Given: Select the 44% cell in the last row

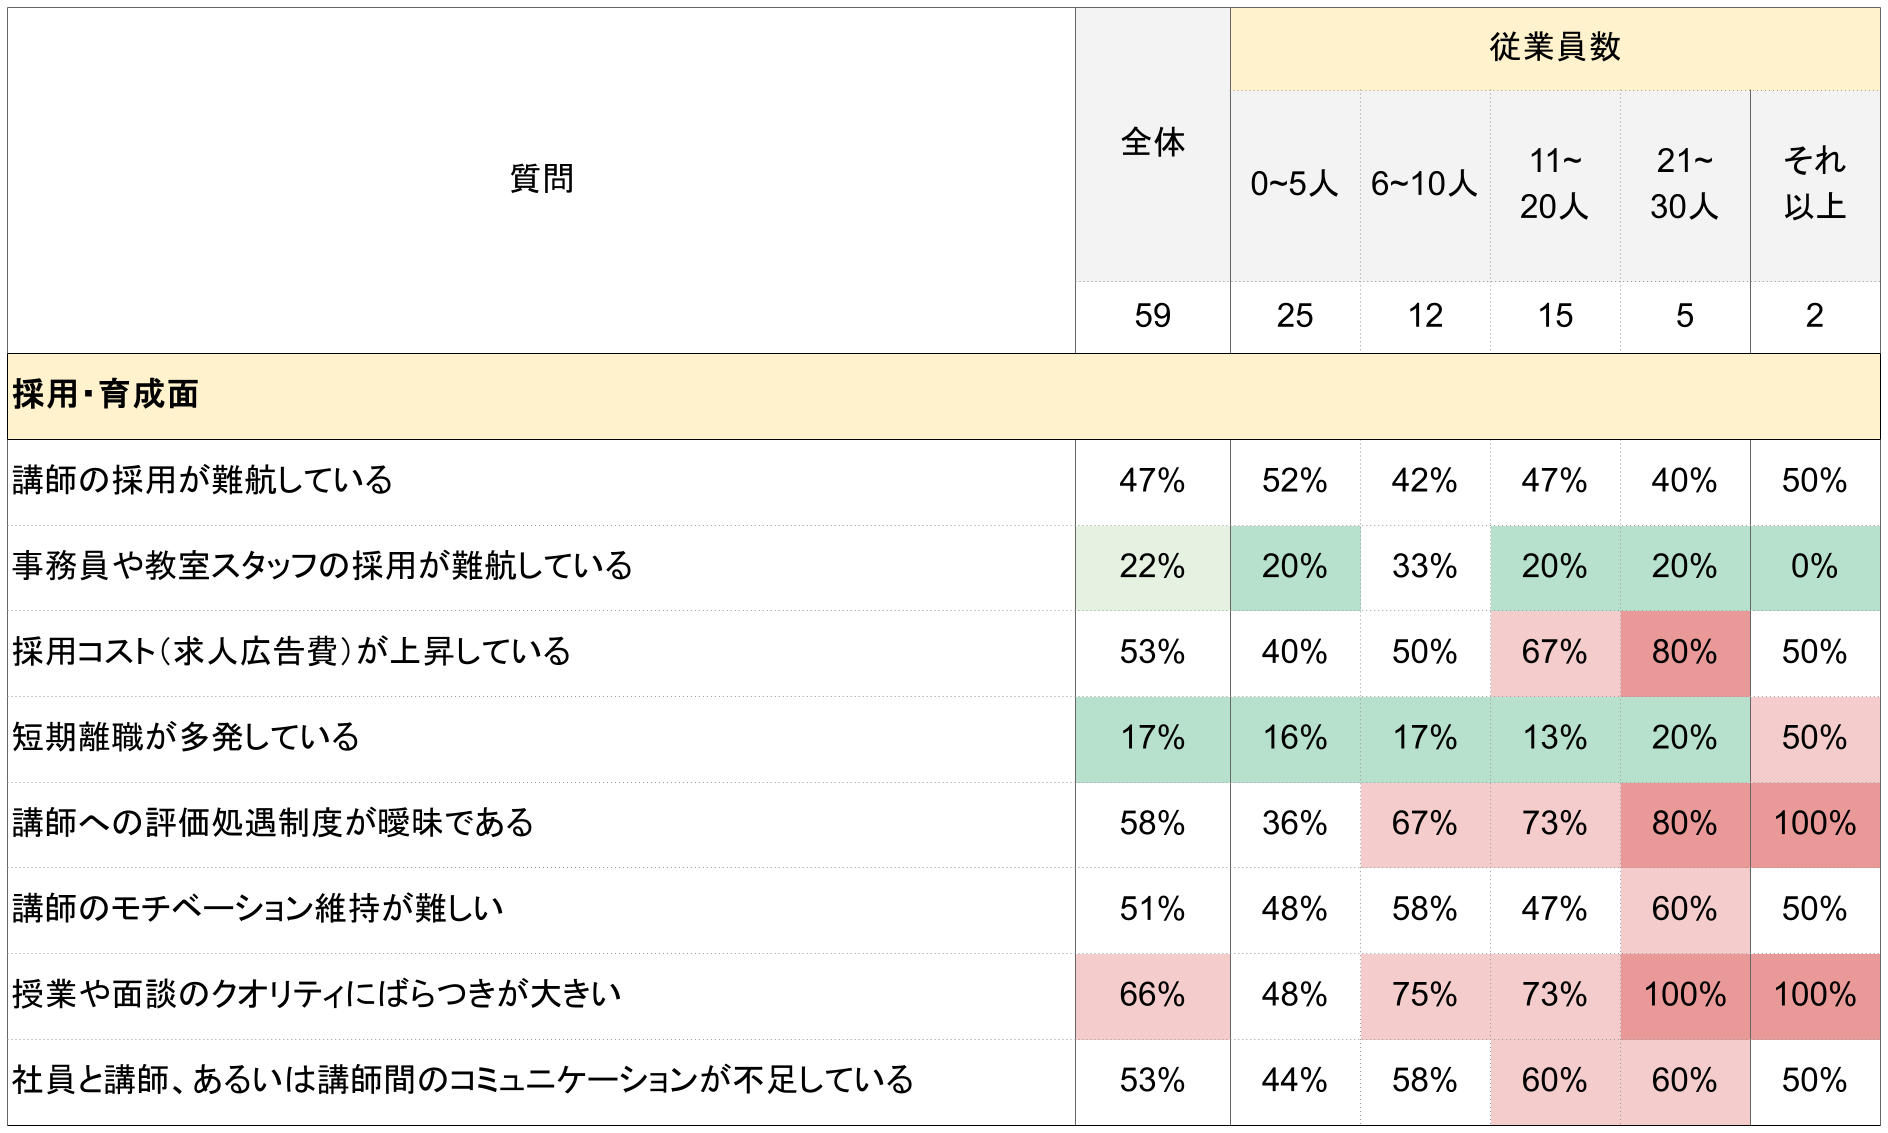Looking at the screenshot, I should [x=1294, y=1081].
